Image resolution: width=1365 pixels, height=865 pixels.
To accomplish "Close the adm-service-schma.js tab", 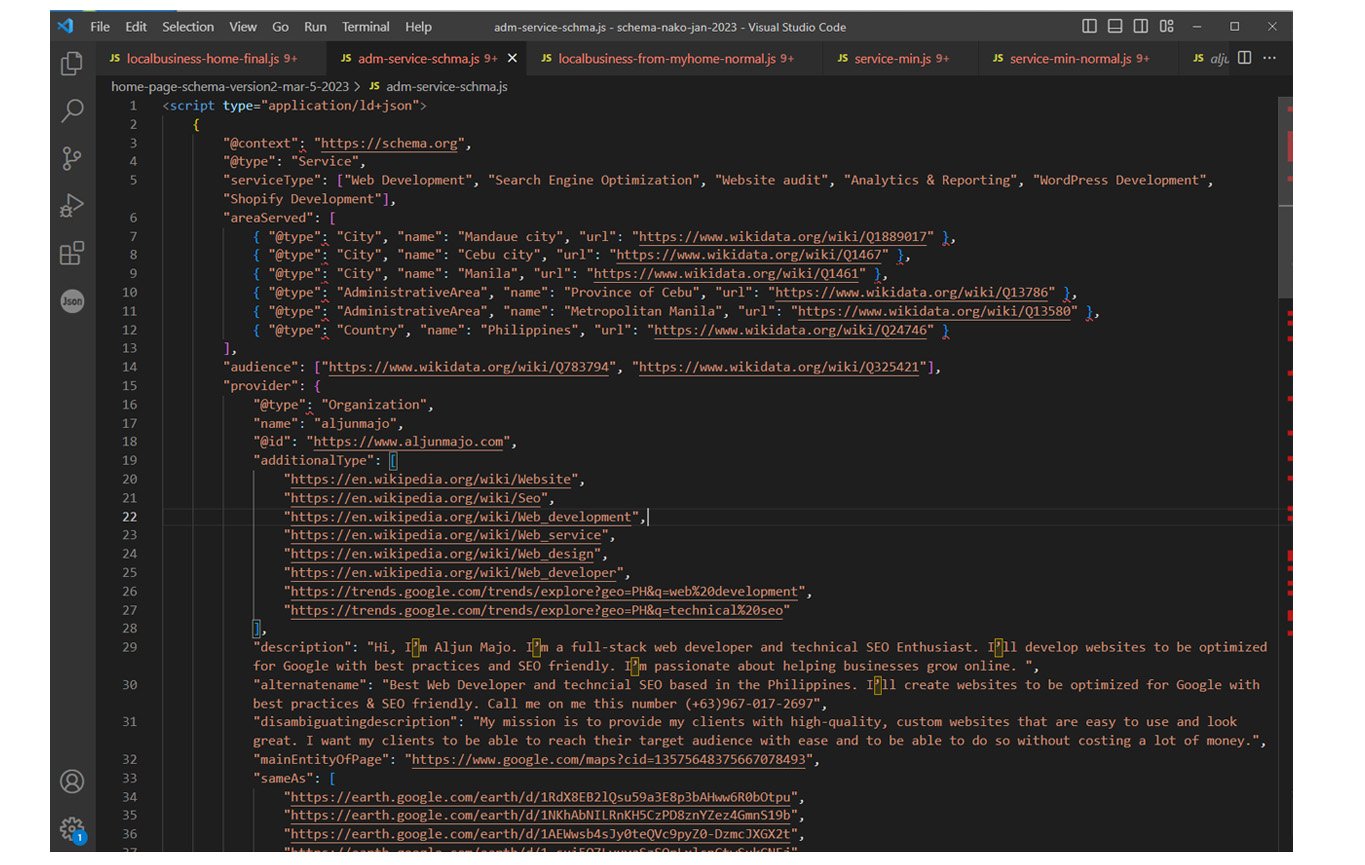I will pos(513,59).
